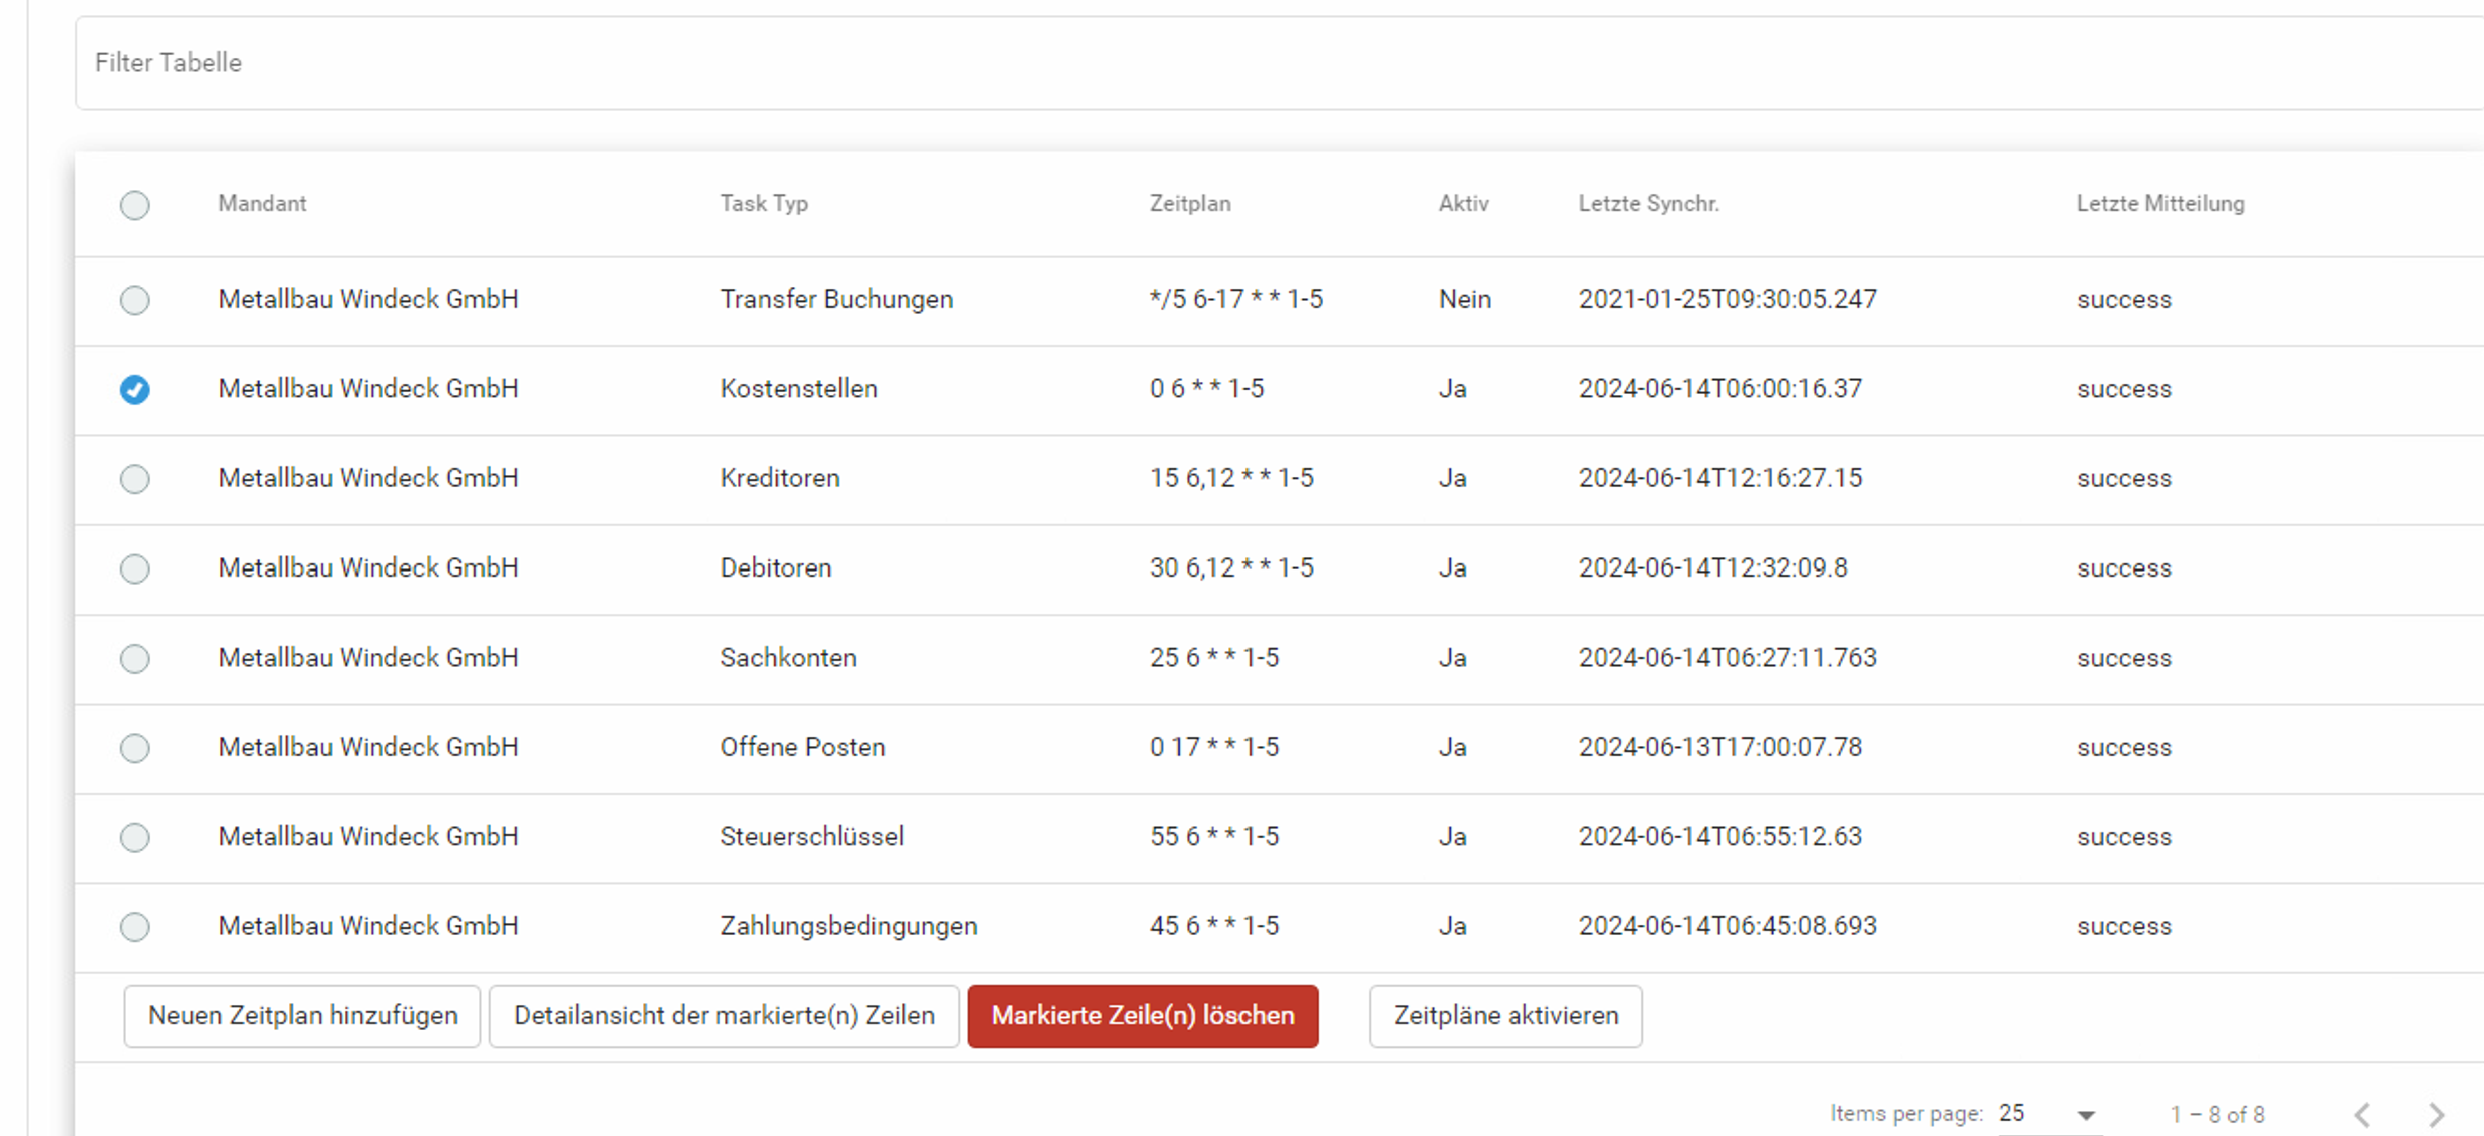Tick the Offene Posten row checkbox
Image resolution: width=2484 pixels, height=1136 pixels.
pyautogui.click(x=134, y=748)
